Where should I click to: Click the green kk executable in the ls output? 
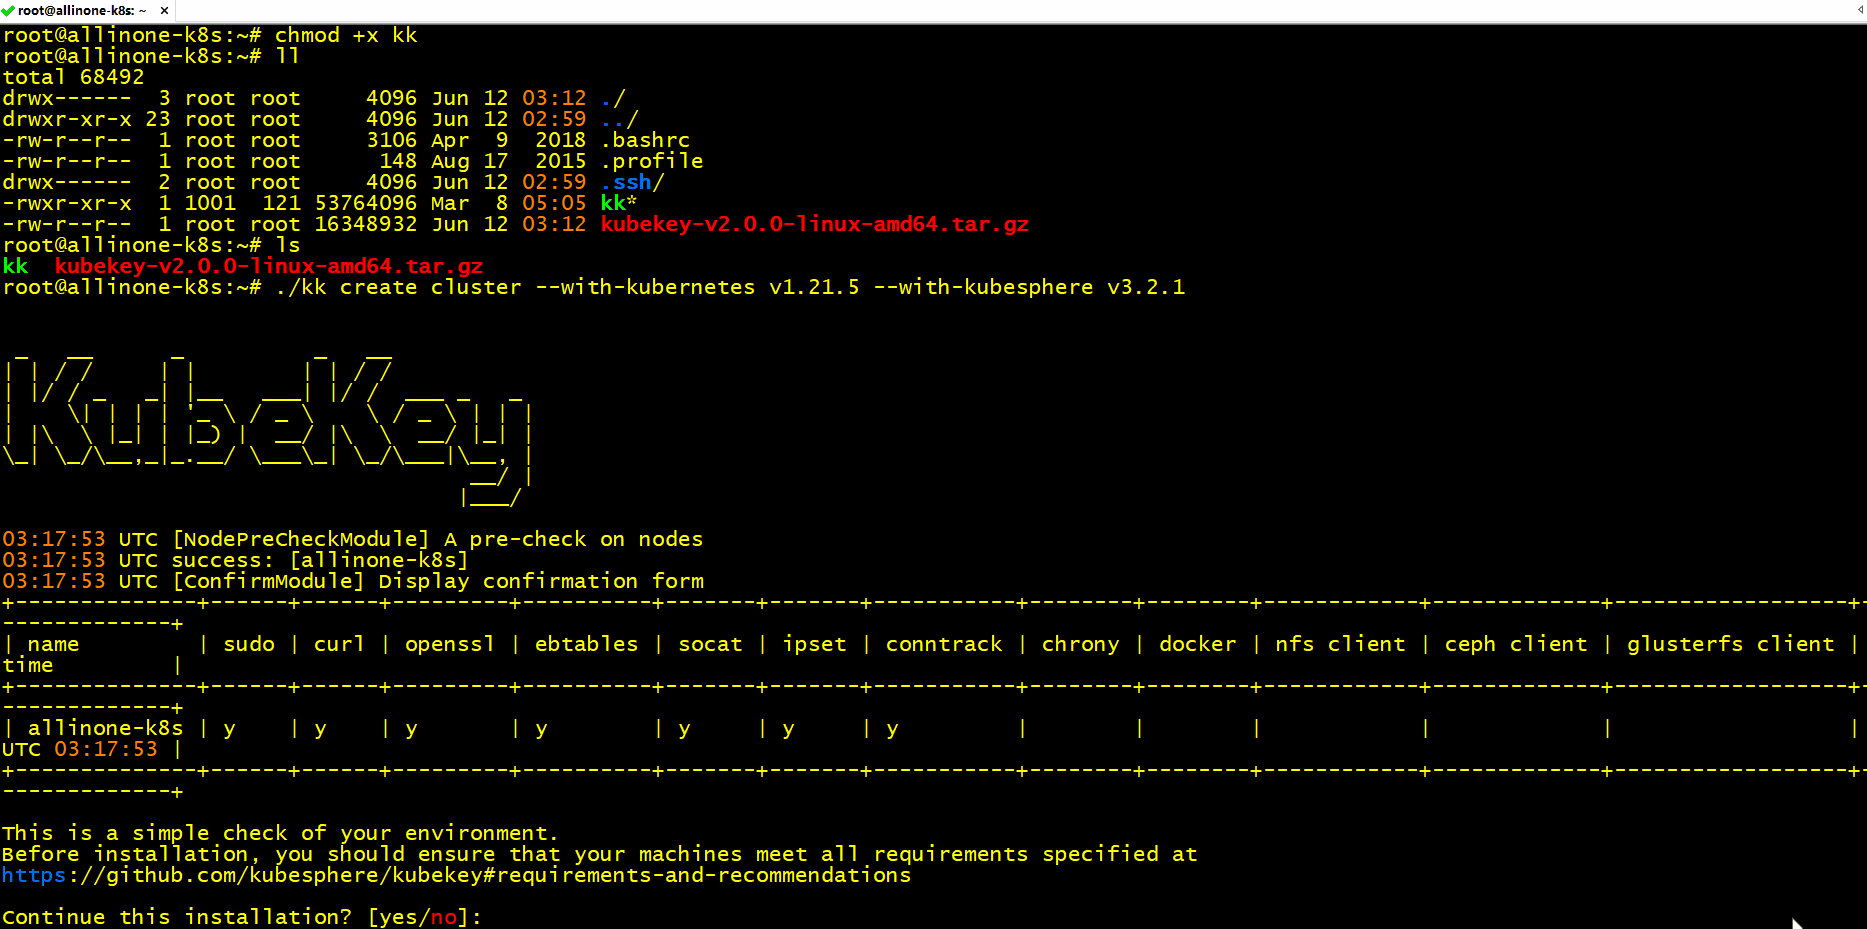(14, 266)
